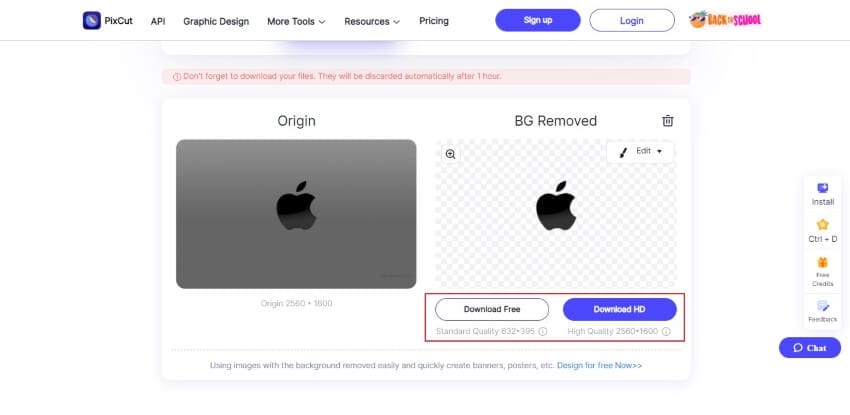850x415 pixels.
Task: Open the API menu item
Action: 158,21
